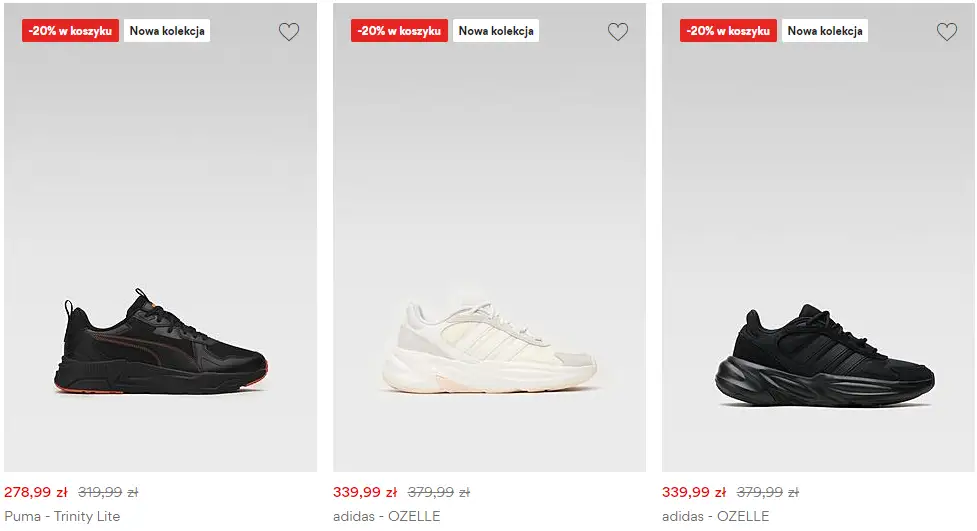Open the Puma - Trinity Lite product link

pyautogui.click(x=62, y=516)
